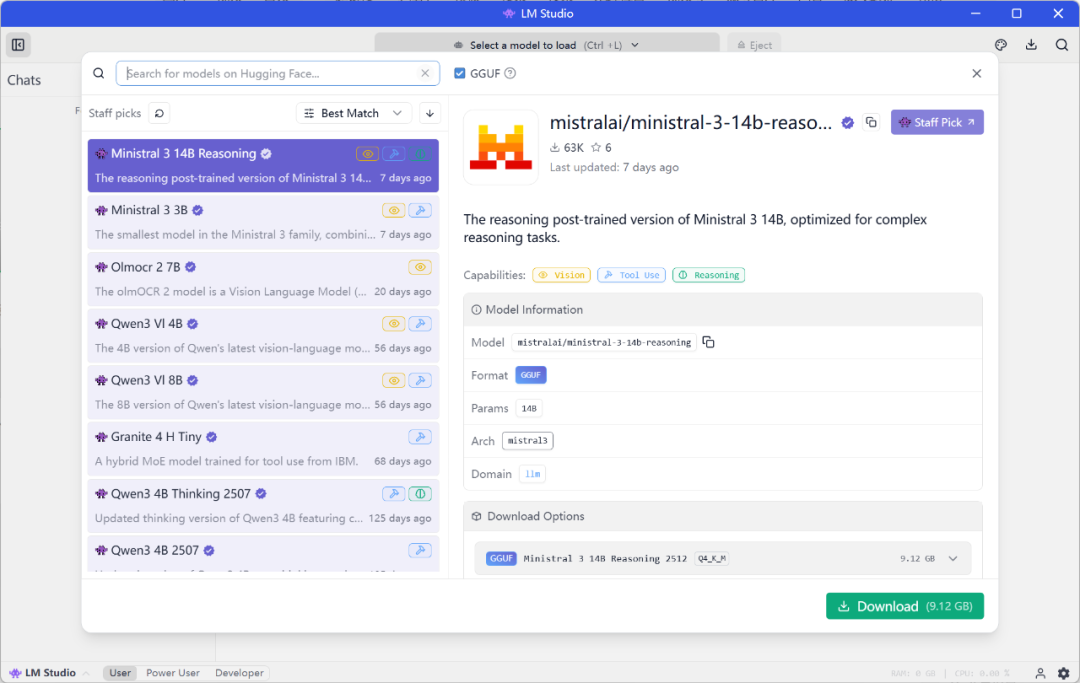Open the GGUF help question mark icon

(x=510, y=73)
